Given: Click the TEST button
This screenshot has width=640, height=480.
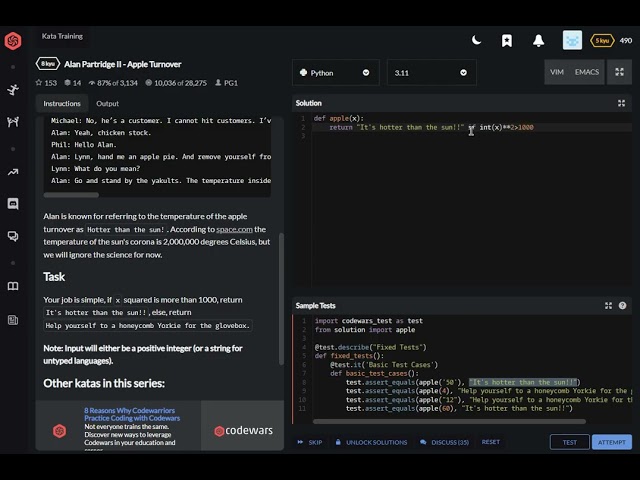Looking at the screenshot, I should pos(569,442).
